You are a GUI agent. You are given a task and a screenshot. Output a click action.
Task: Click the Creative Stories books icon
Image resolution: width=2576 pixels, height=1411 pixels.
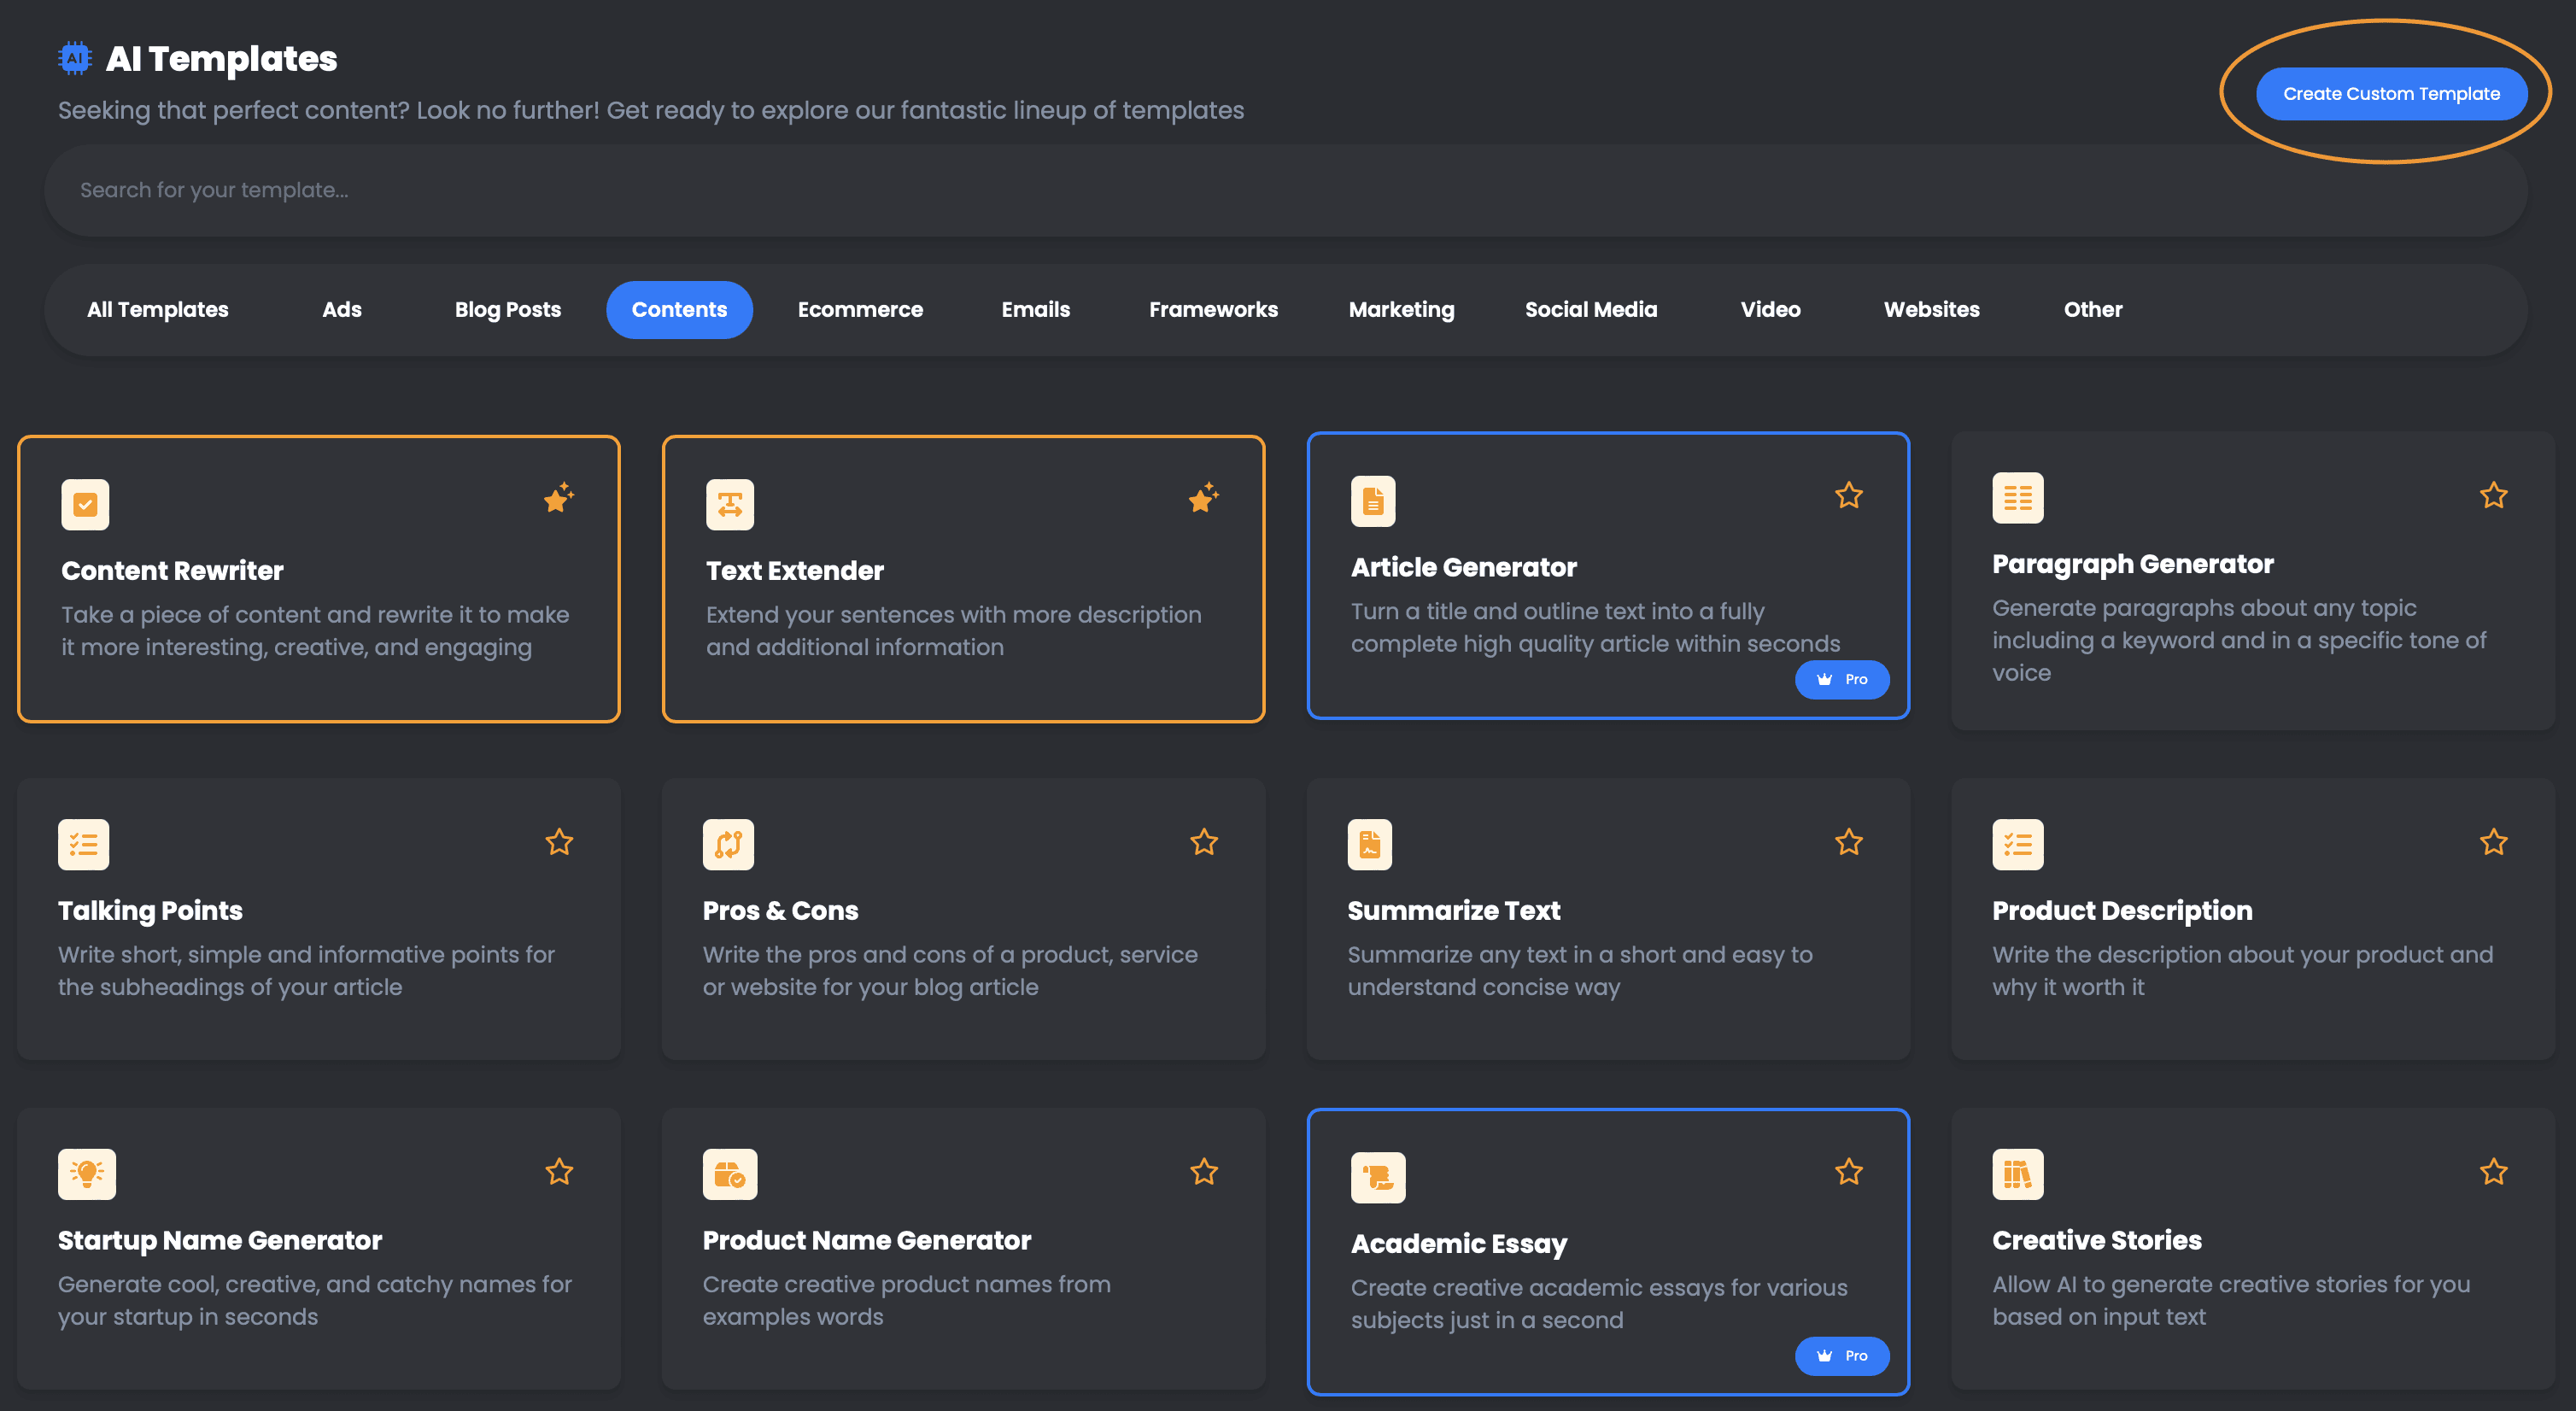click(x=2017, y=1174)
